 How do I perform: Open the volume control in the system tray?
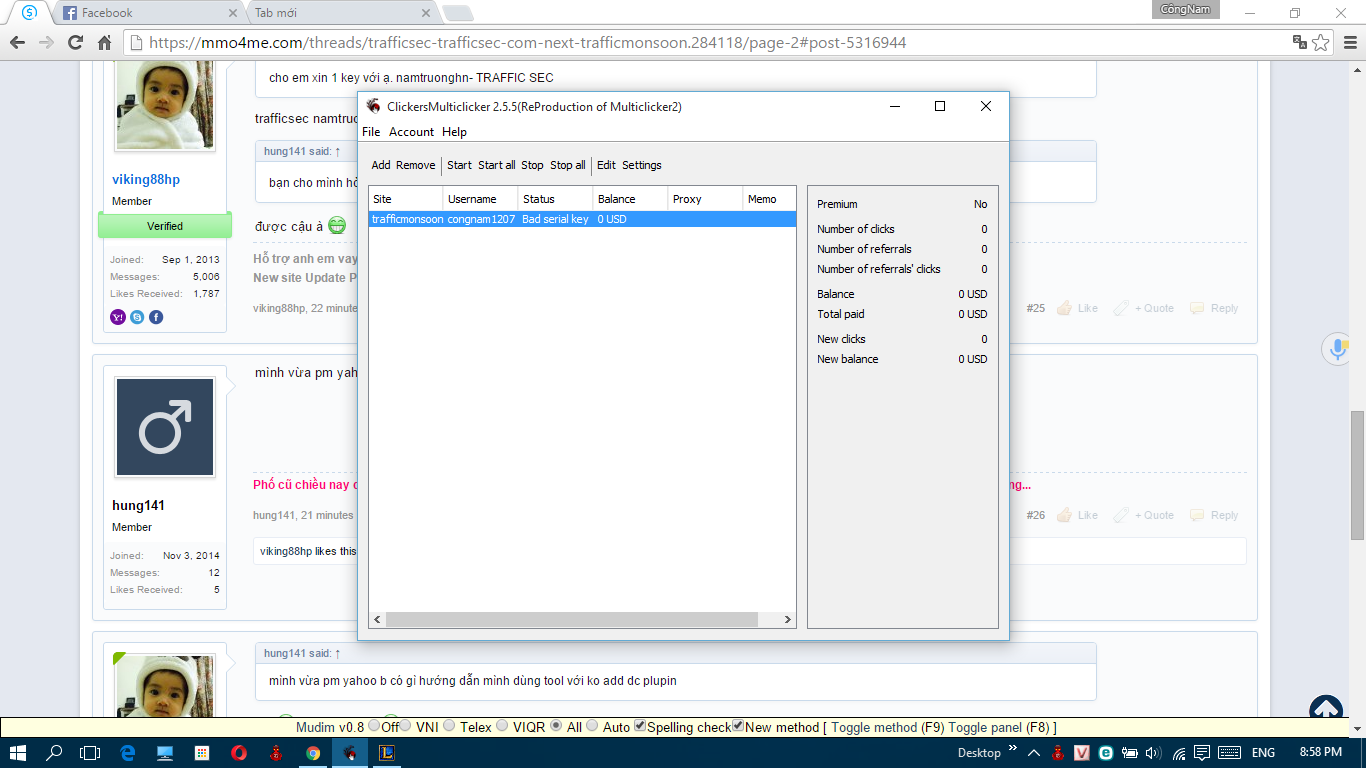(x=1153, y=753)
